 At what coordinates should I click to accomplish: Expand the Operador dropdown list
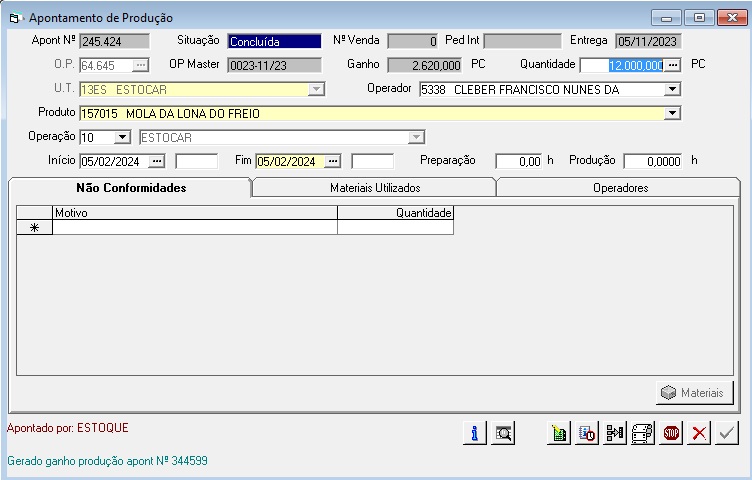pos(673,89)
